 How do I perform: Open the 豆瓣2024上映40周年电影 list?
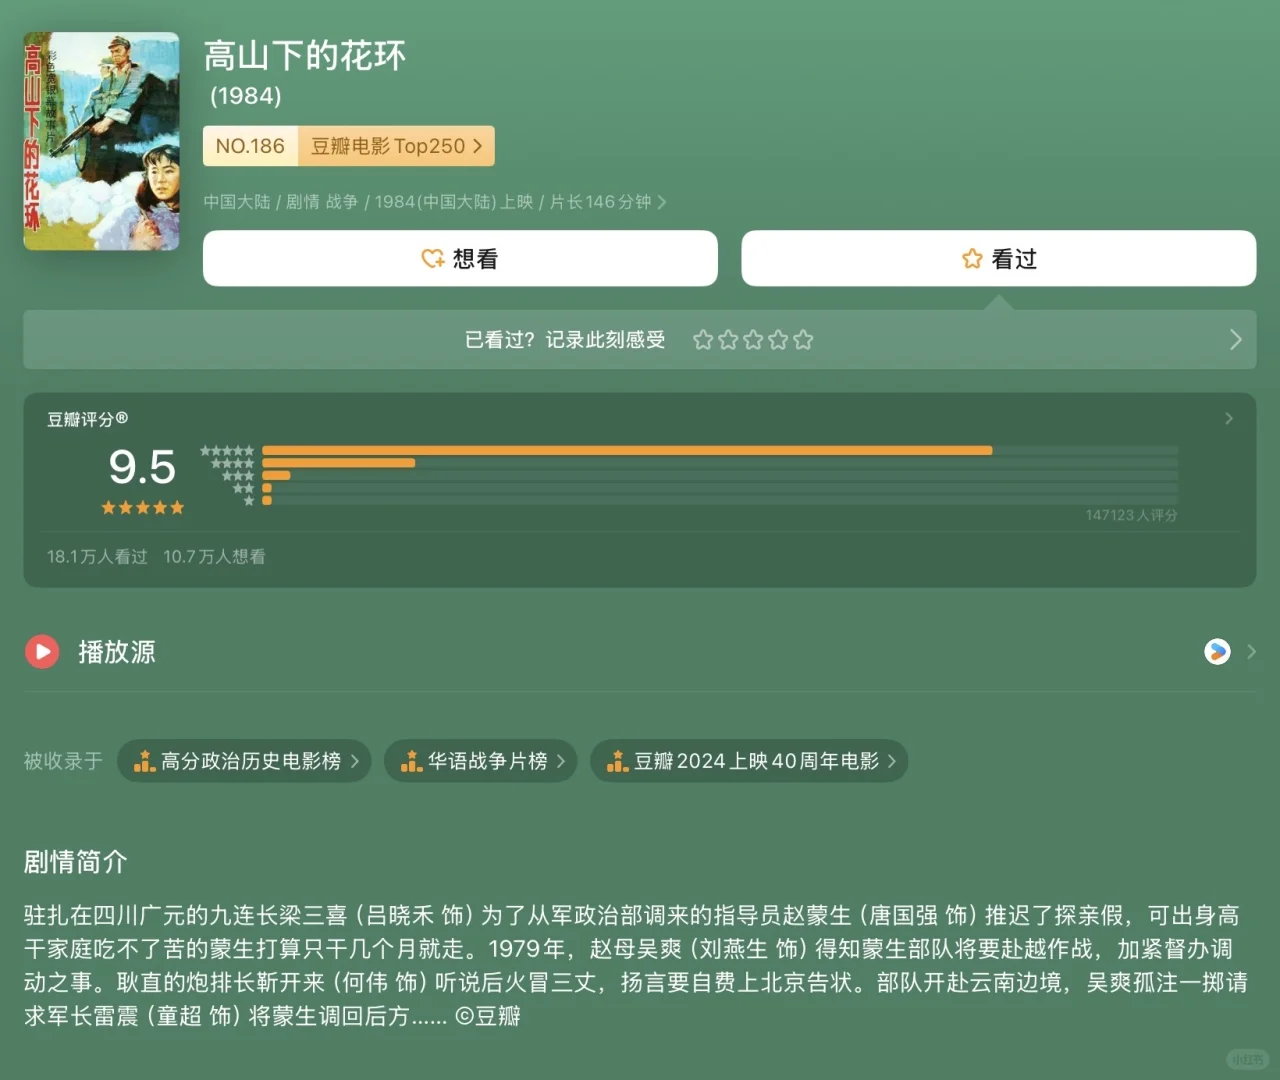point(749,761)
